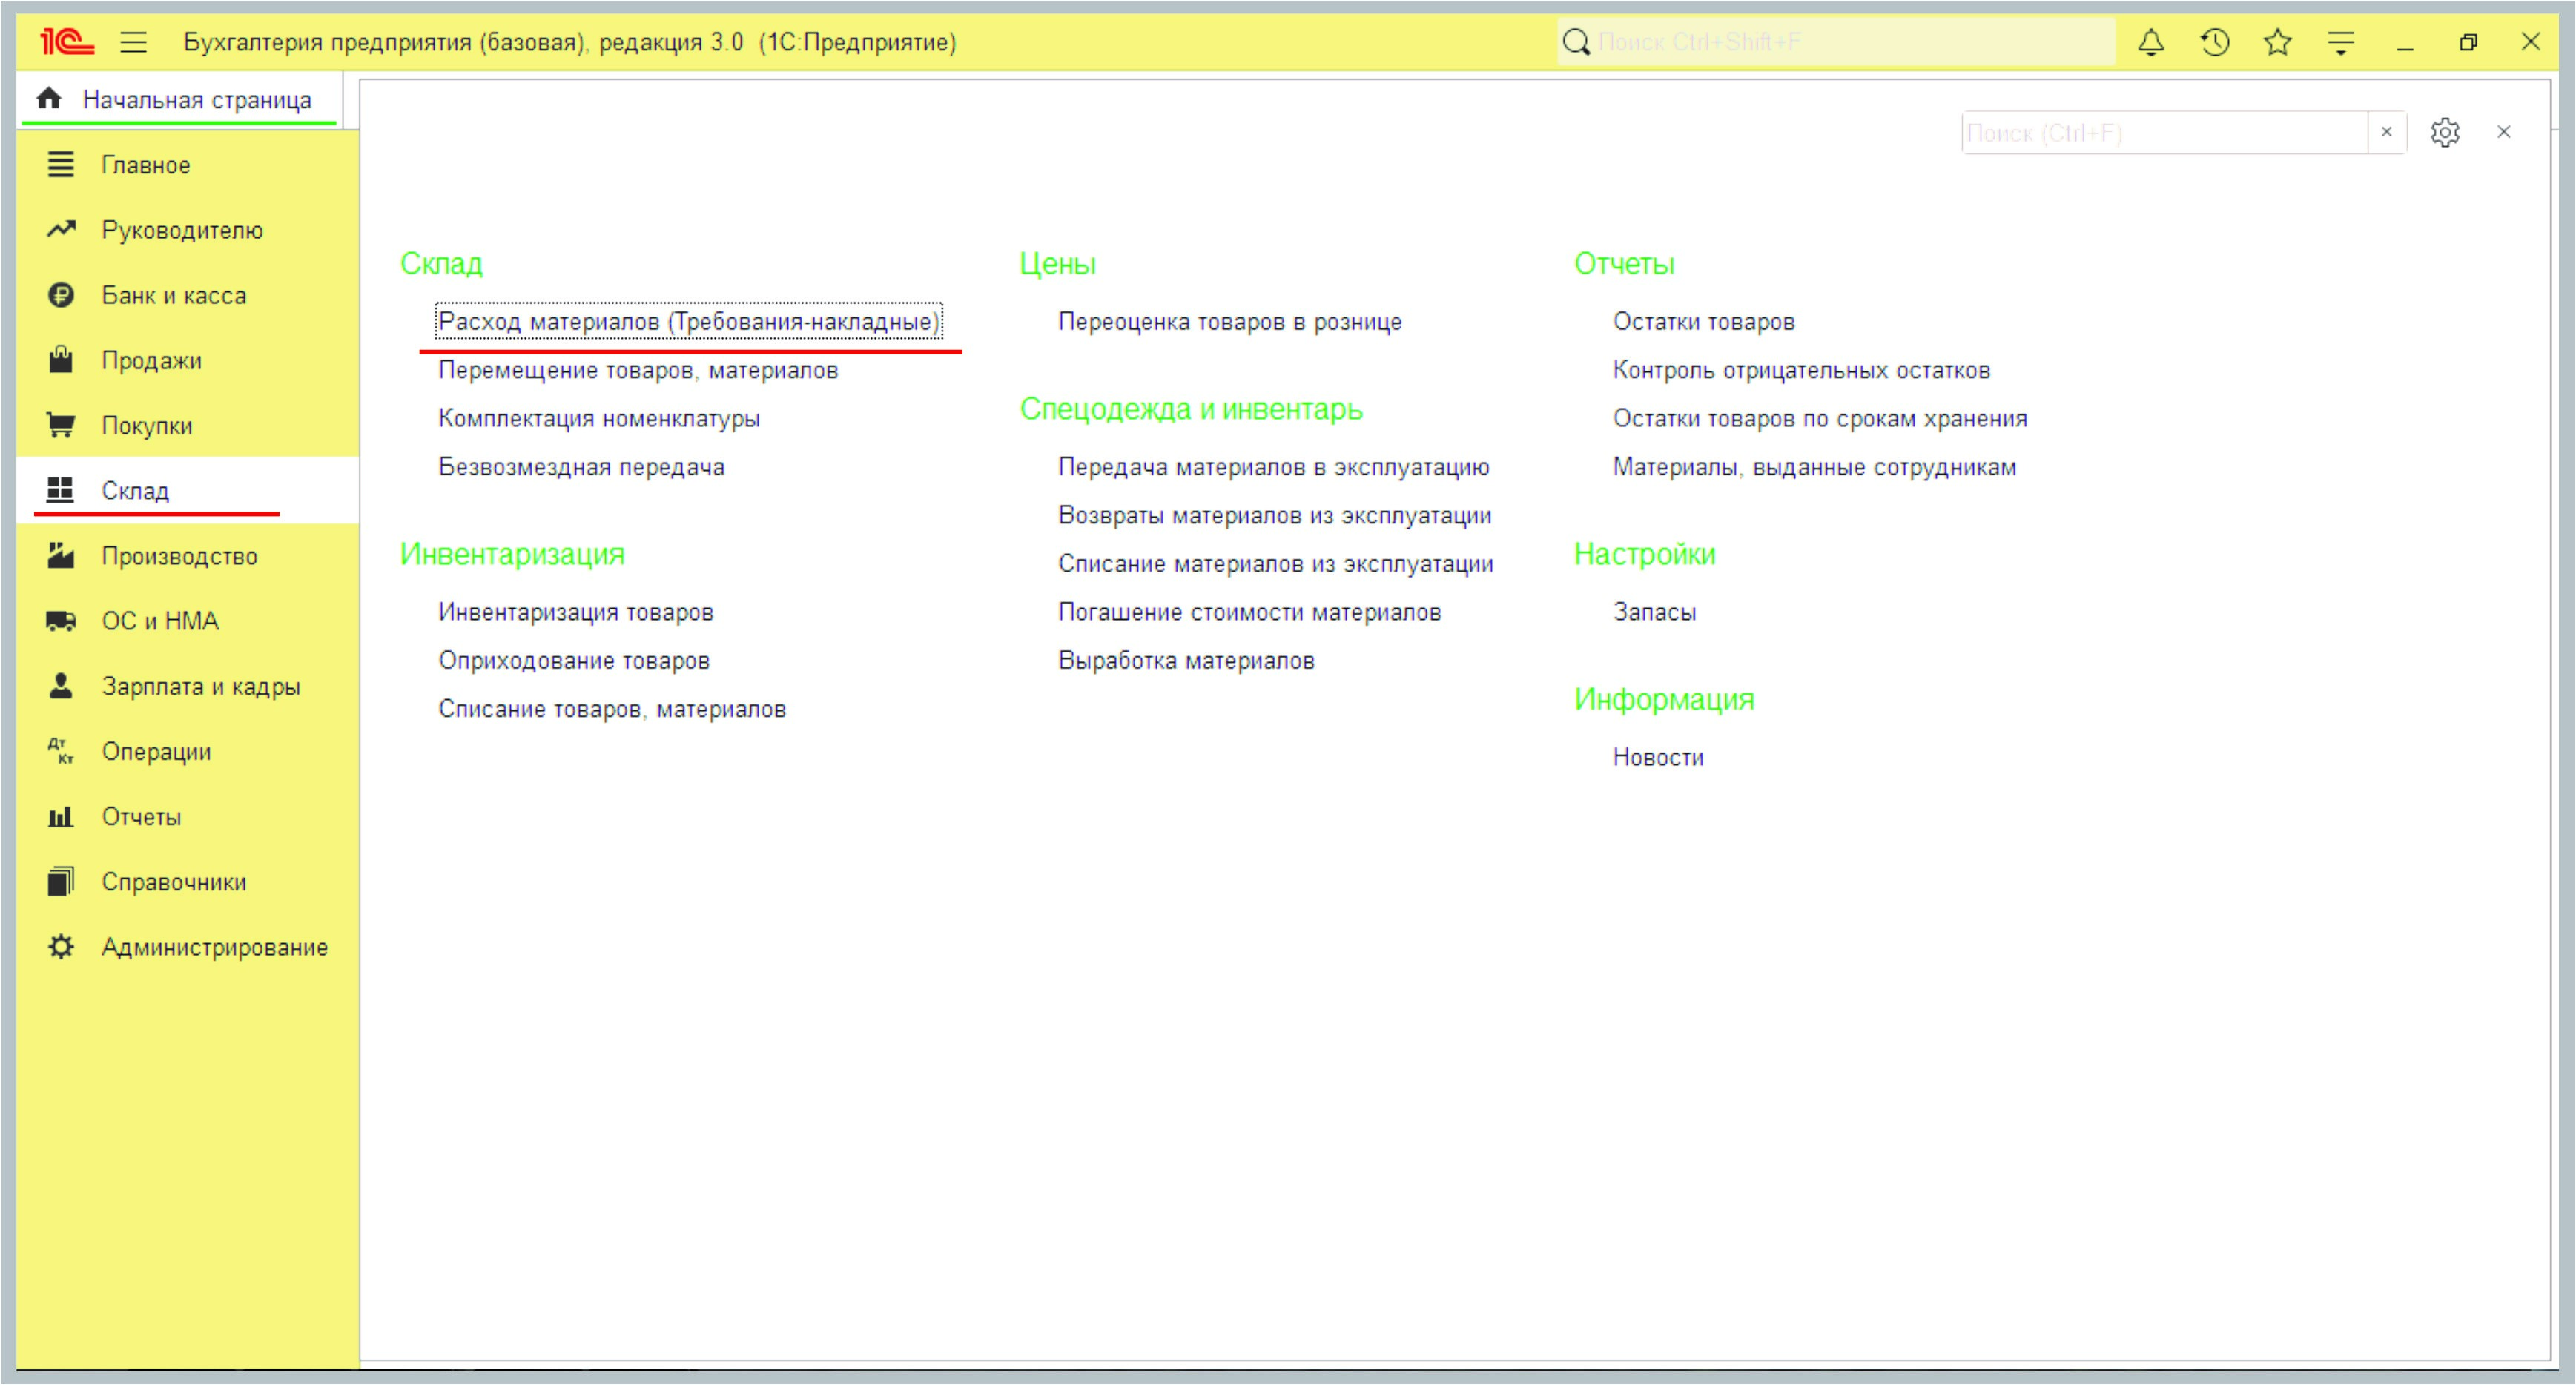Screen dimensions: 2576x1385
Task: Go to Администрирование section
Action: pyautogui.click(x=214, y=947)
